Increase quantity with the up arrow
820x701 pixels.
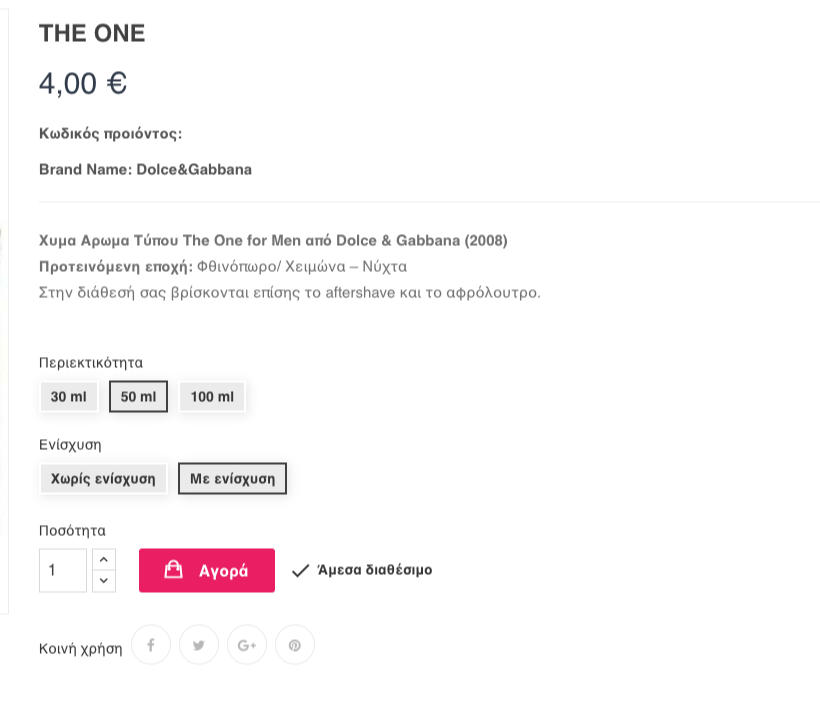(x=104, y=559)
